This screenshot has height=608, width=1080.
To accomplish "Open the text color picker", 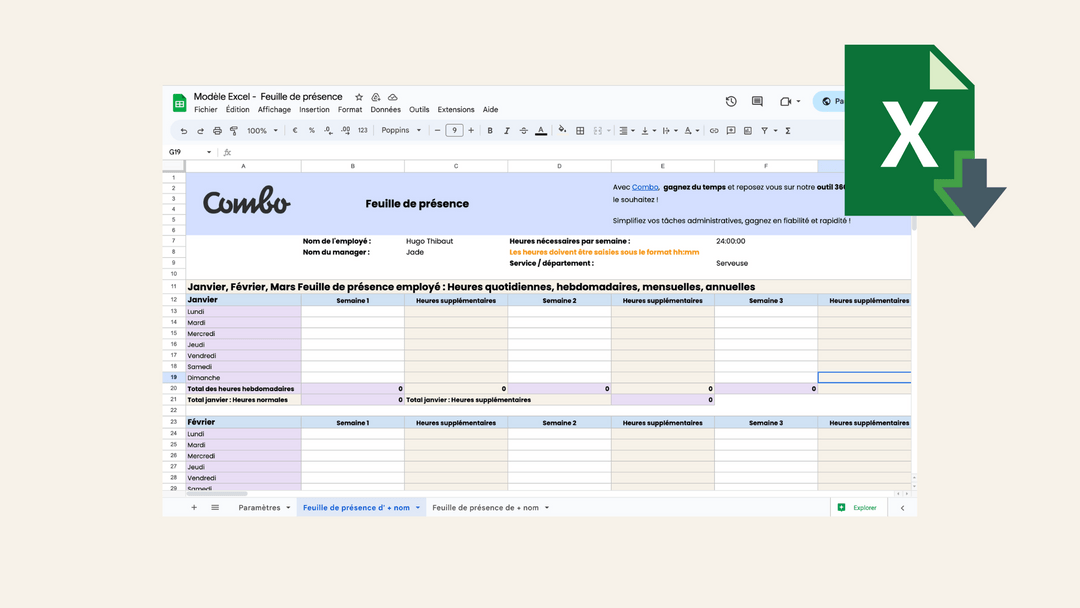I will pyautogui.click(x=541, y=130).
